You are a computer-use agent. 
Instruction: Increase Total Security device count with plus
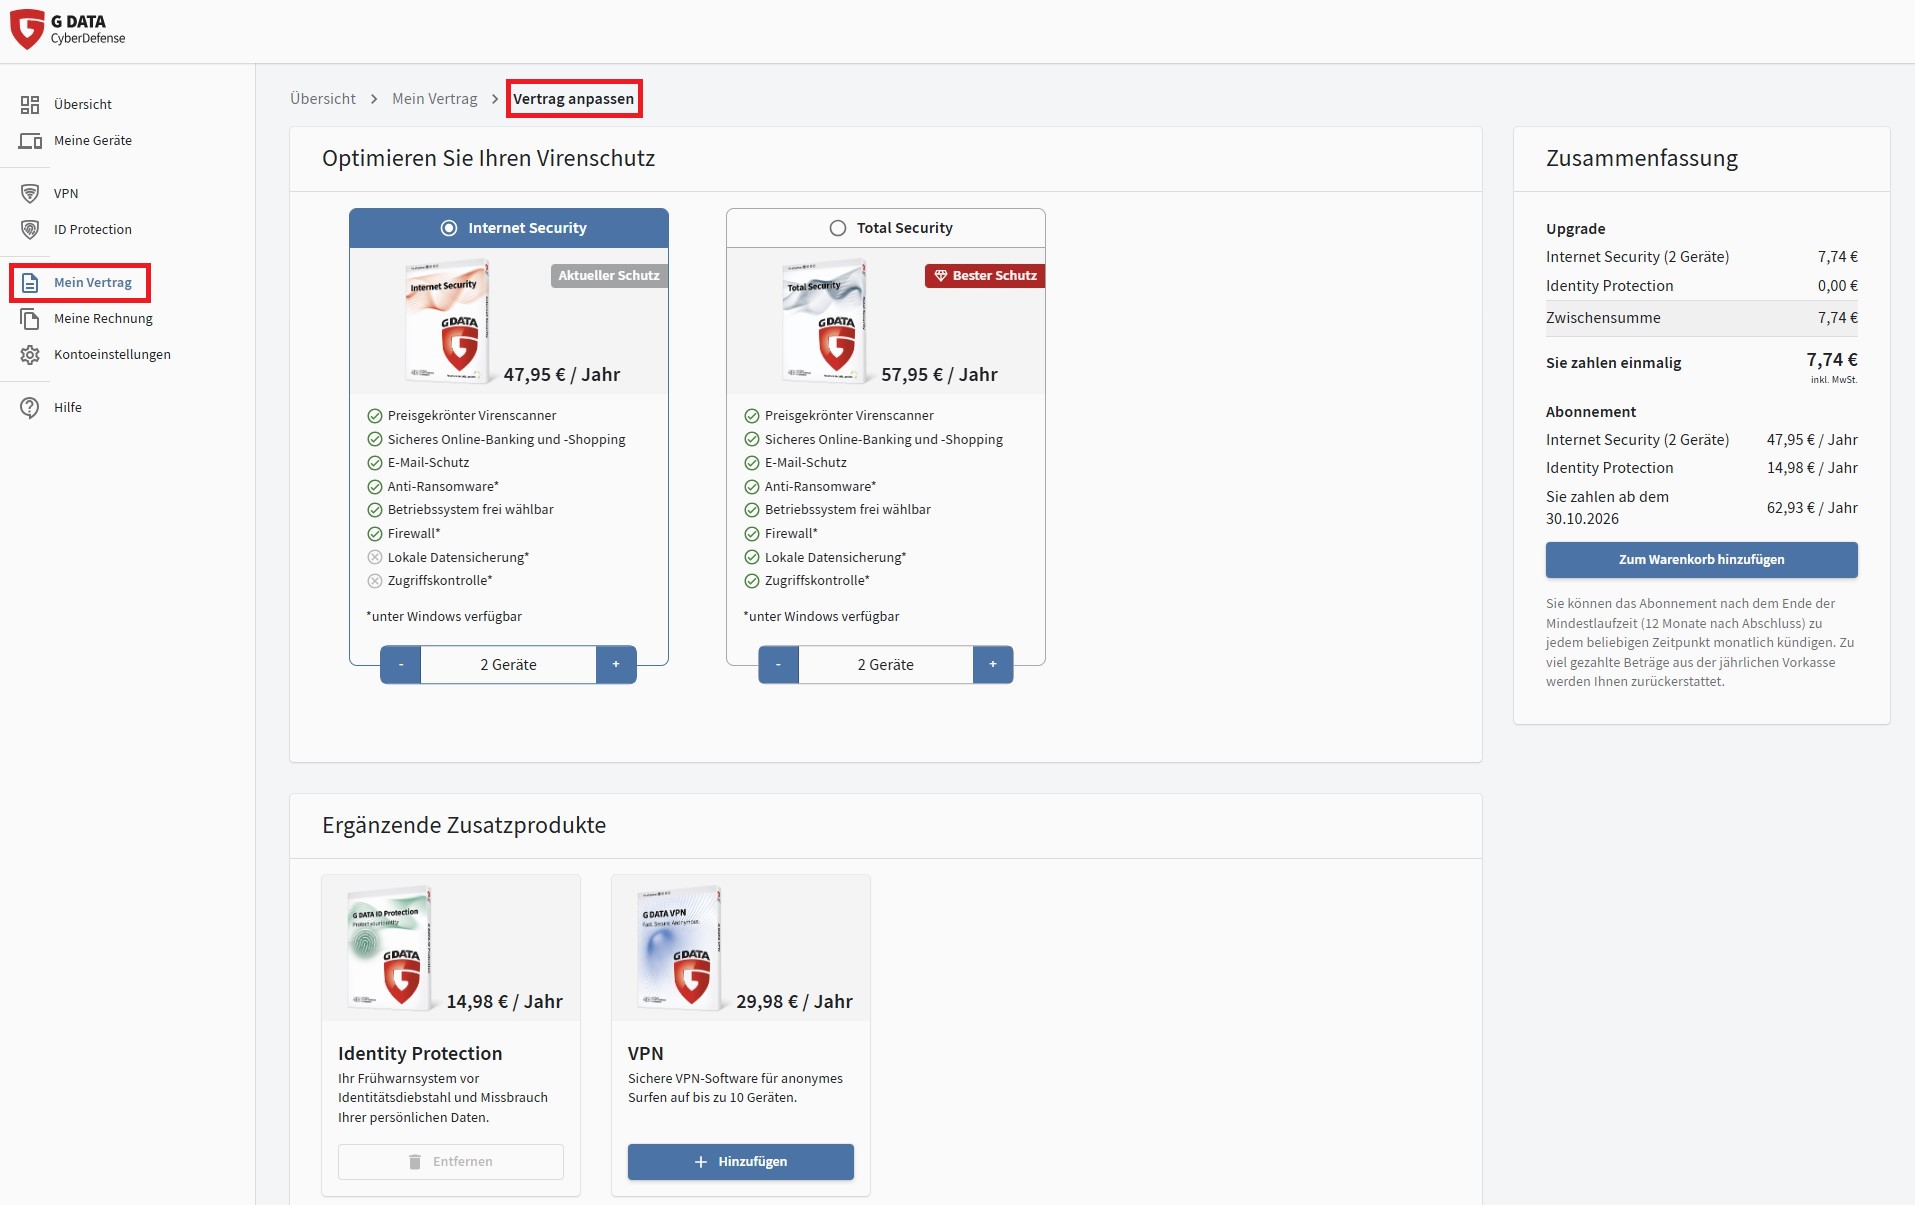click(x=993, y=665)
